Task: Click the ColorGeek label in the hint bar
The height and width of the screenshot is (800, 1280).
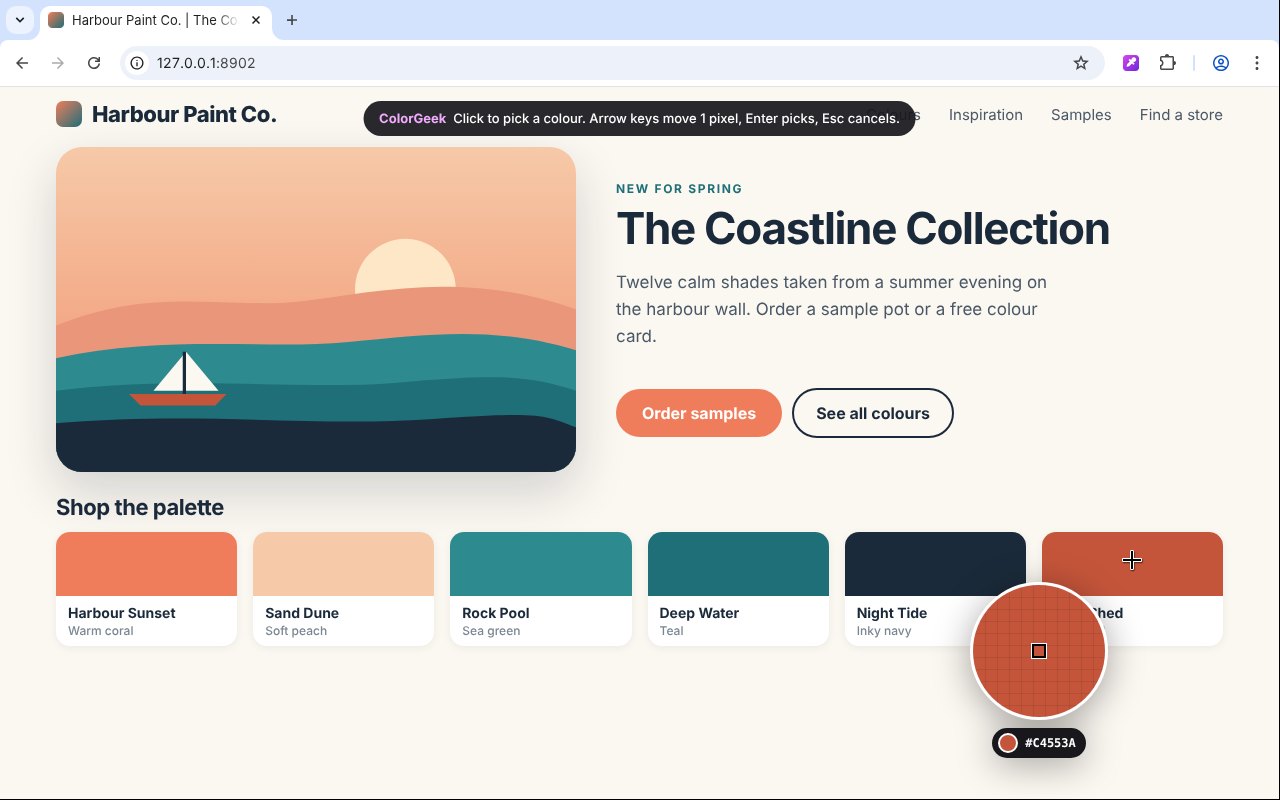Action: [412, 118]
